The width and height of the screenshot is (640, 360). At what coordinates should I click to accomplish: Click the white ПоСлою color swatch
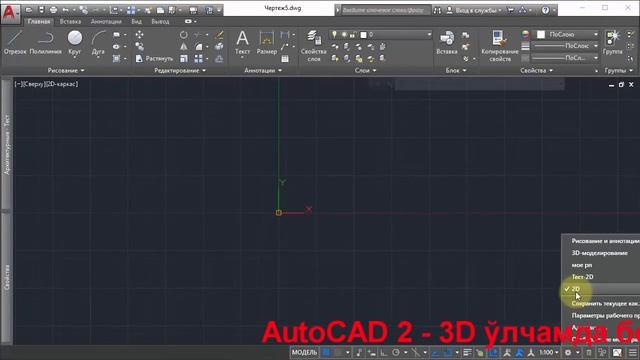point(541,35)
